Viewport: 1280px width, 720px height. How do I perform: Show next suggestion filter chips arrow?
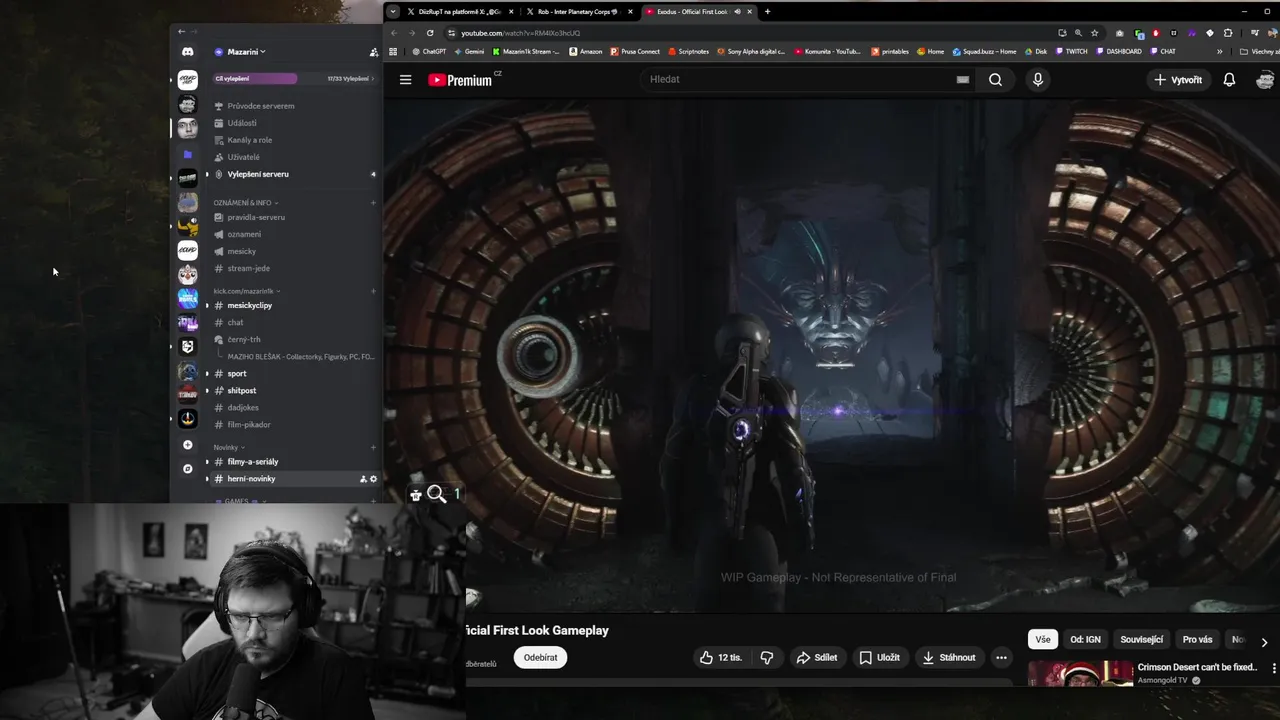tap(1264, 642)
